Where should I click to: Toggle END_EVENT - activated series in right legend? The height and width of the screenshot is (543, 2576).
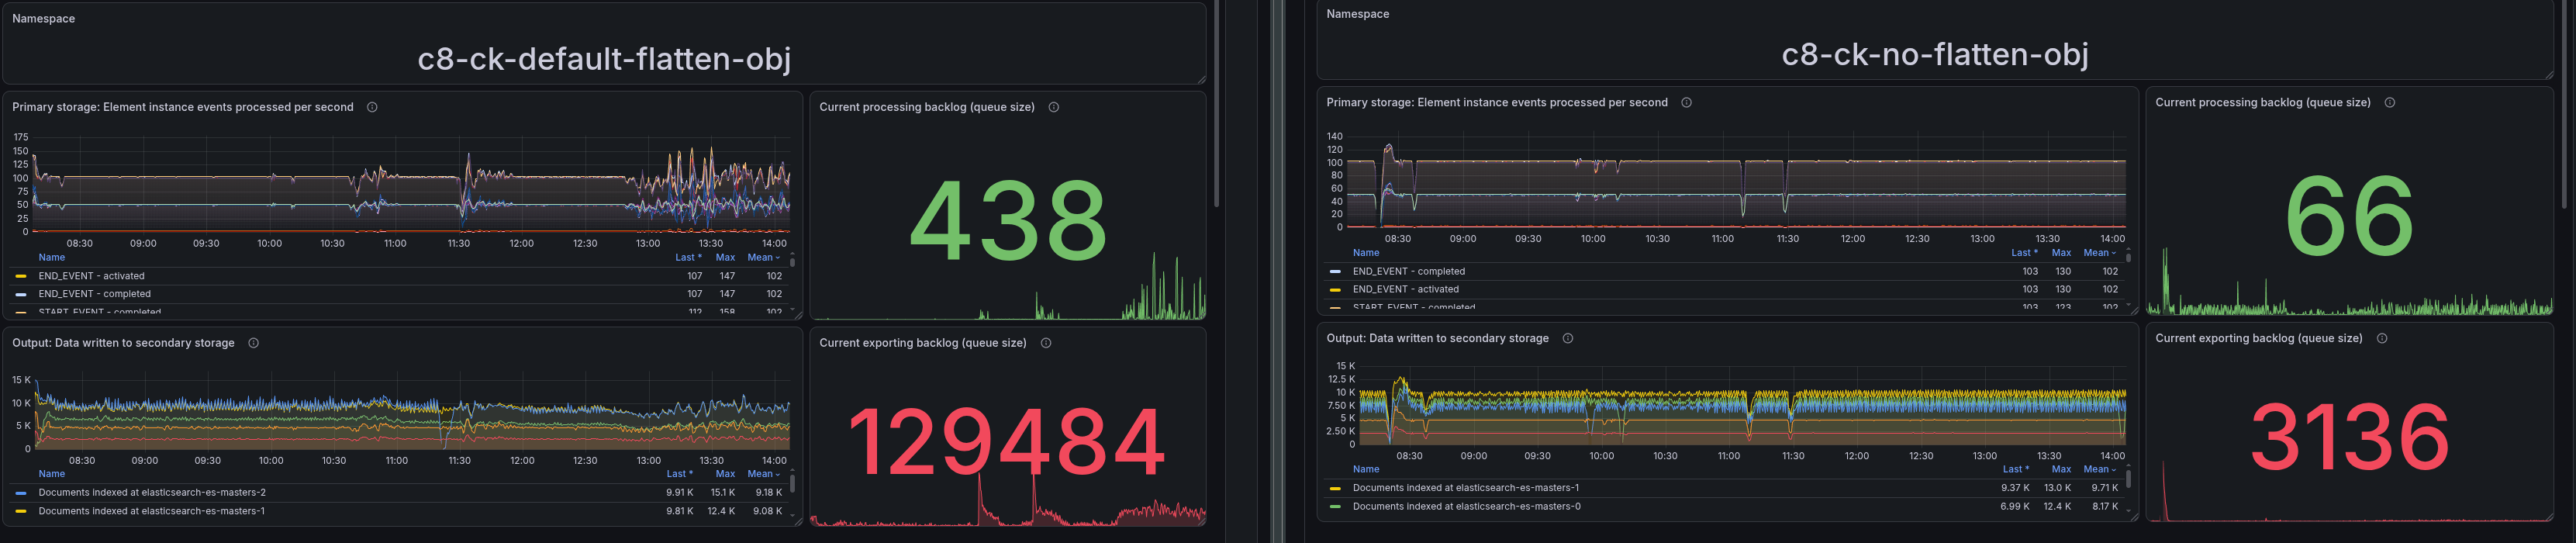coord(1405,289)
